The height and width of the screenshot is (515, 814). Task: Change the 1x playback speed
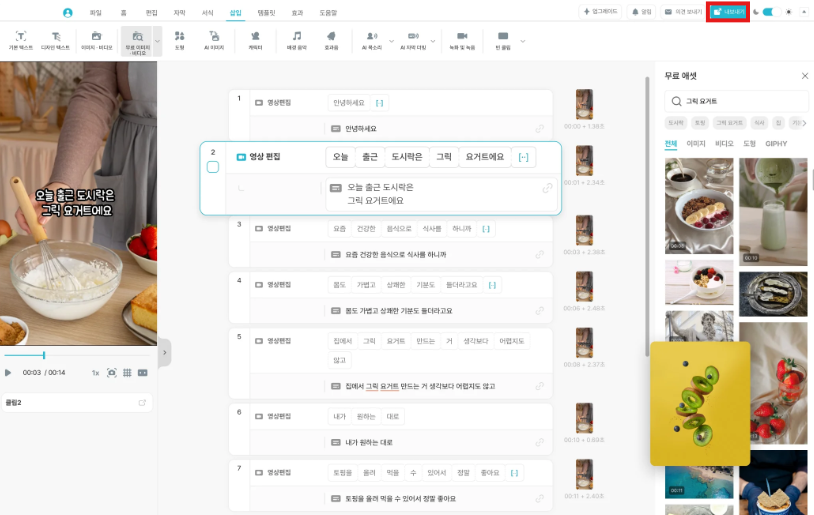tap(95, 373)
